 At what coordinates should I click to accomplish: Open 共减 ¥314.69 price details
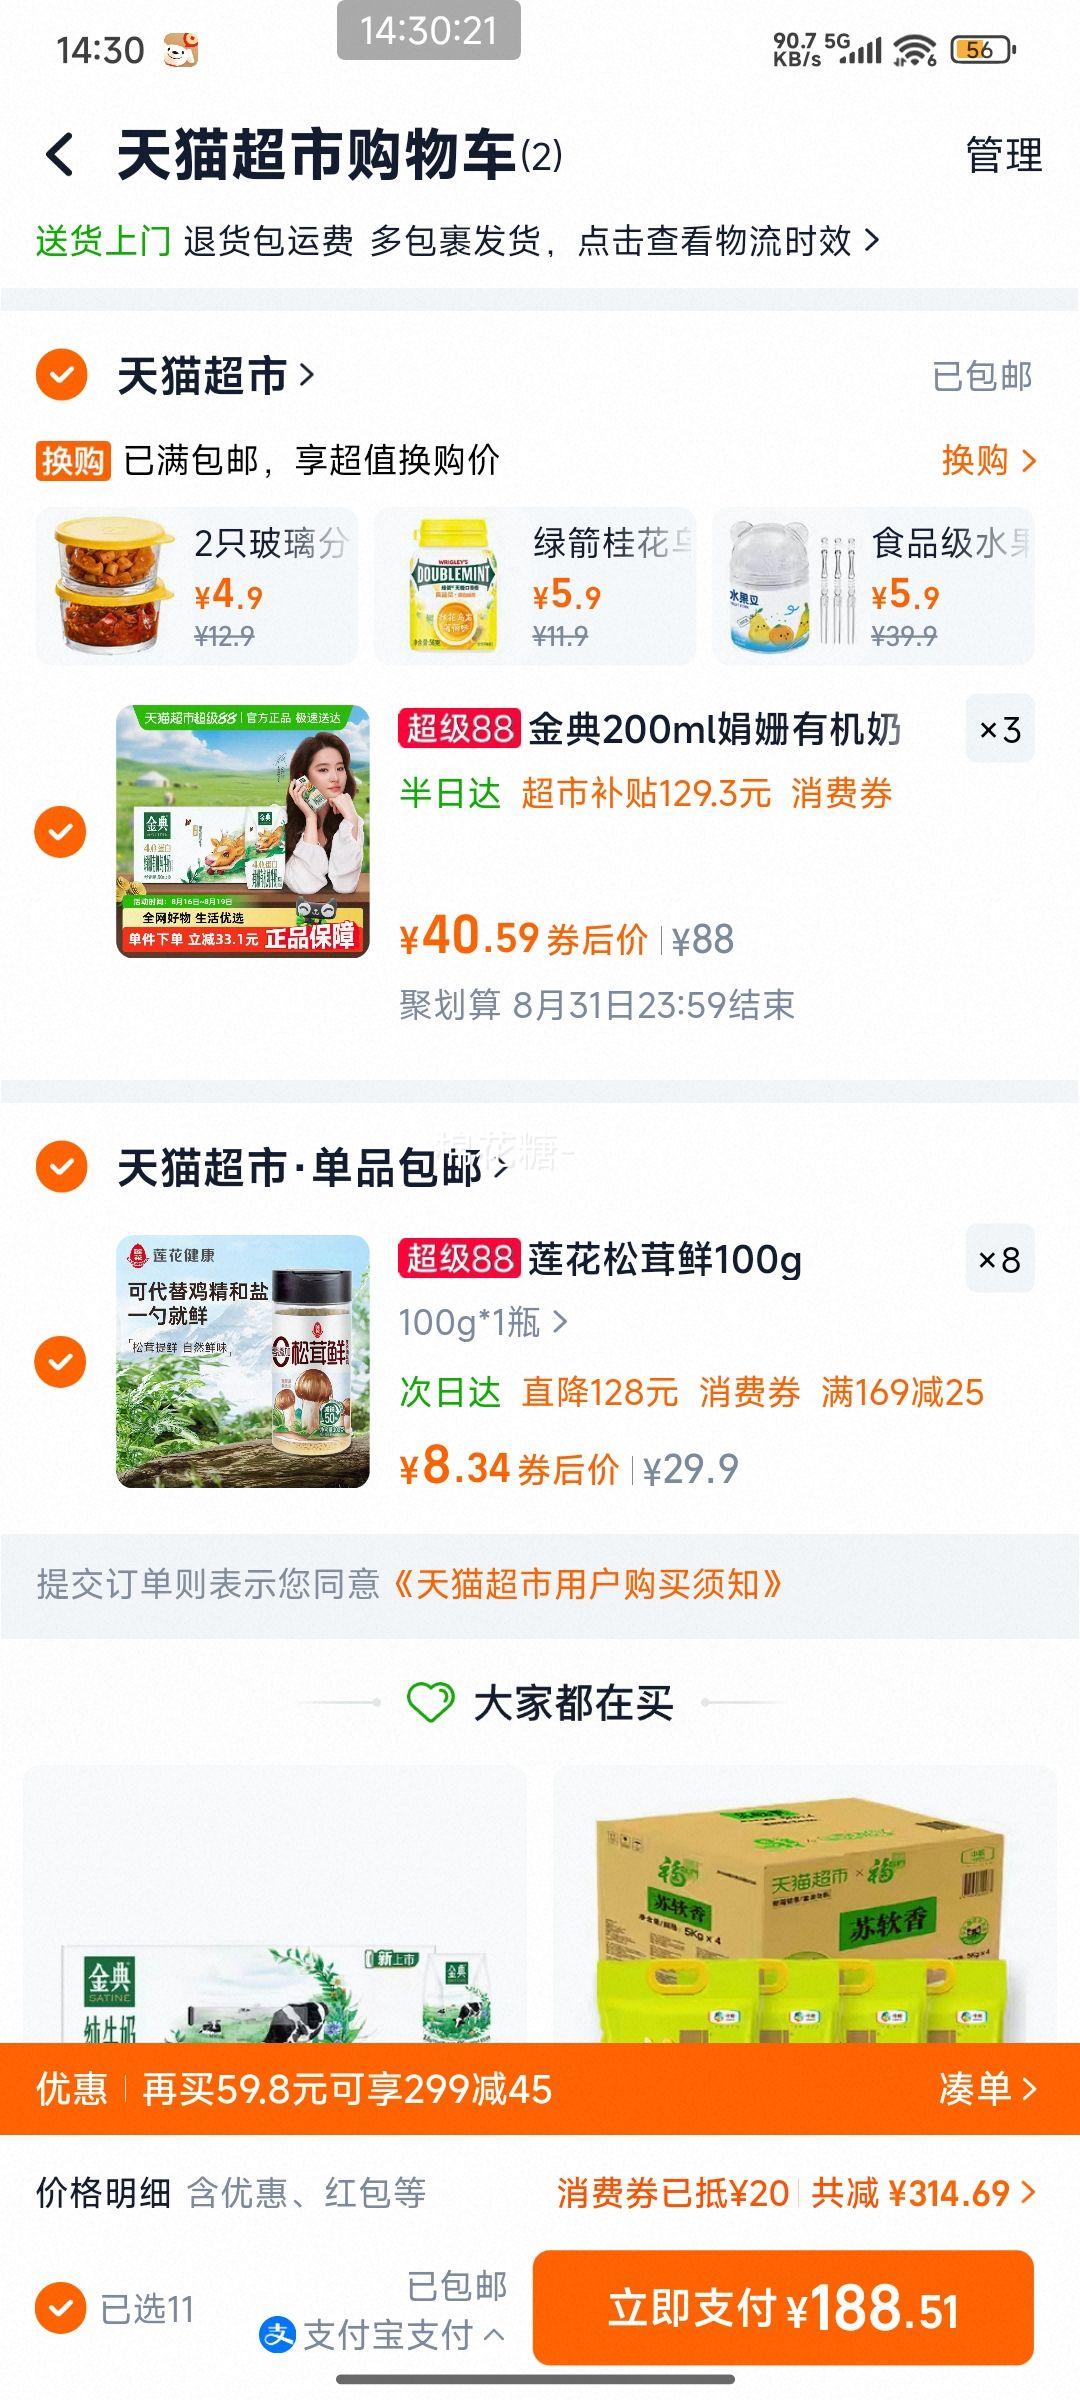pos(923,2193)
